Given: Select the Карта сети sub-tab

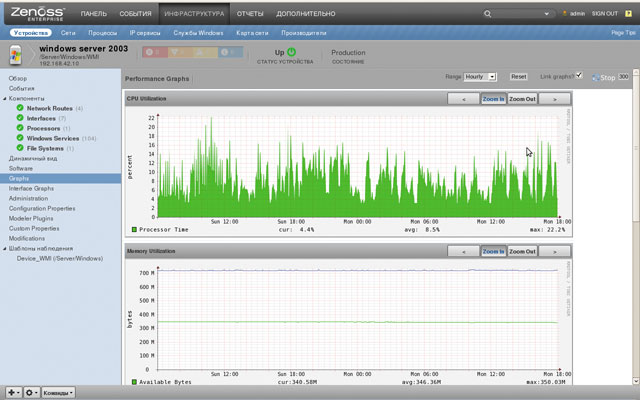Looking at the screenshot, I should coord(252,33).
